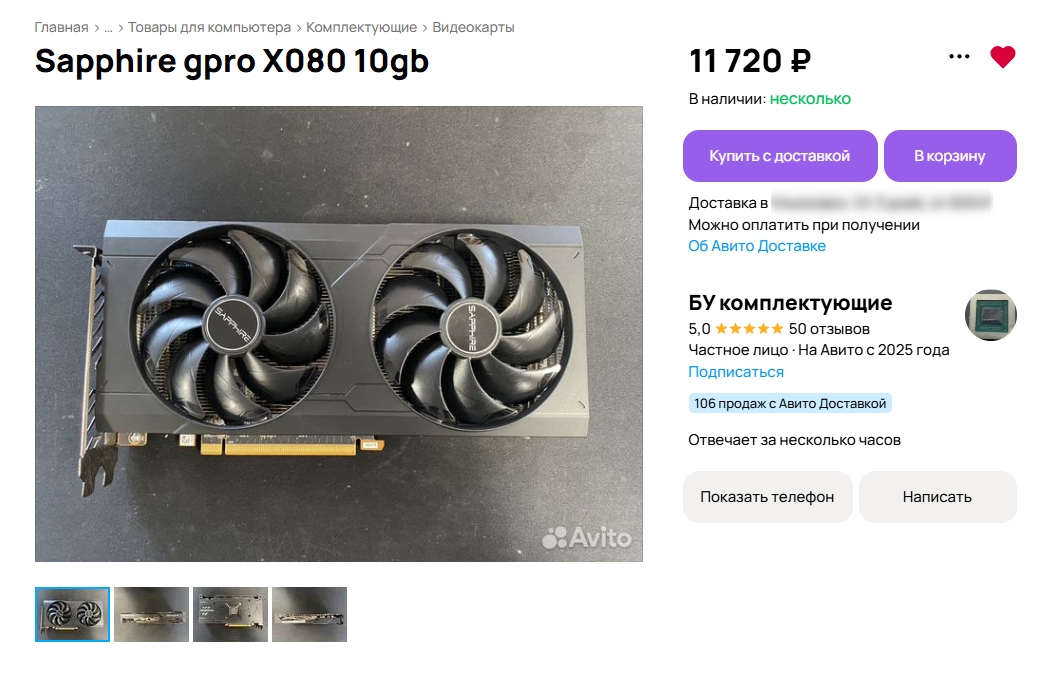Follow seller via Подписаться link
Screen dimensions: 1063x687
tap(736, 372)
